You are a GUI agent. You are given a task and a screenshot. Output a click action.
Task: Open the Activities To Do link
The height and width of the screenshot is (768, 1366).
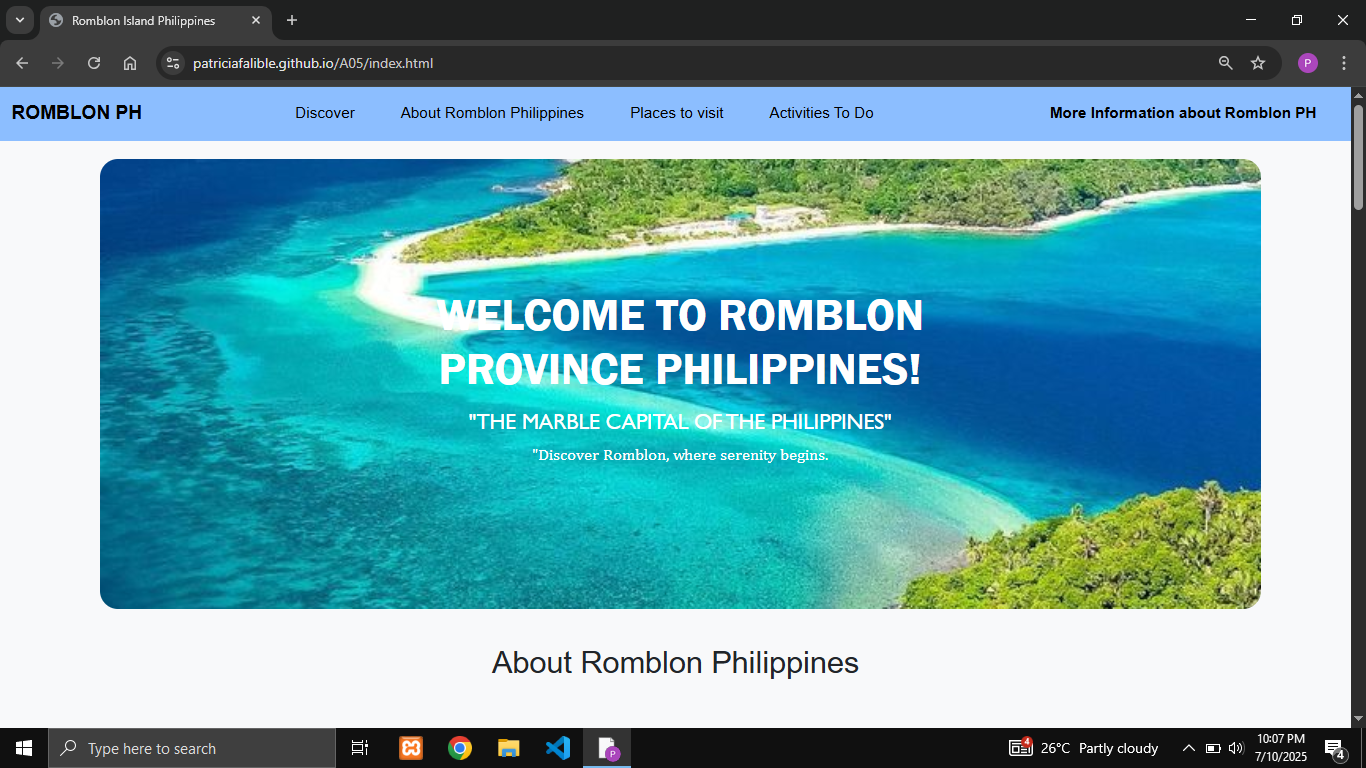[821, 113]
